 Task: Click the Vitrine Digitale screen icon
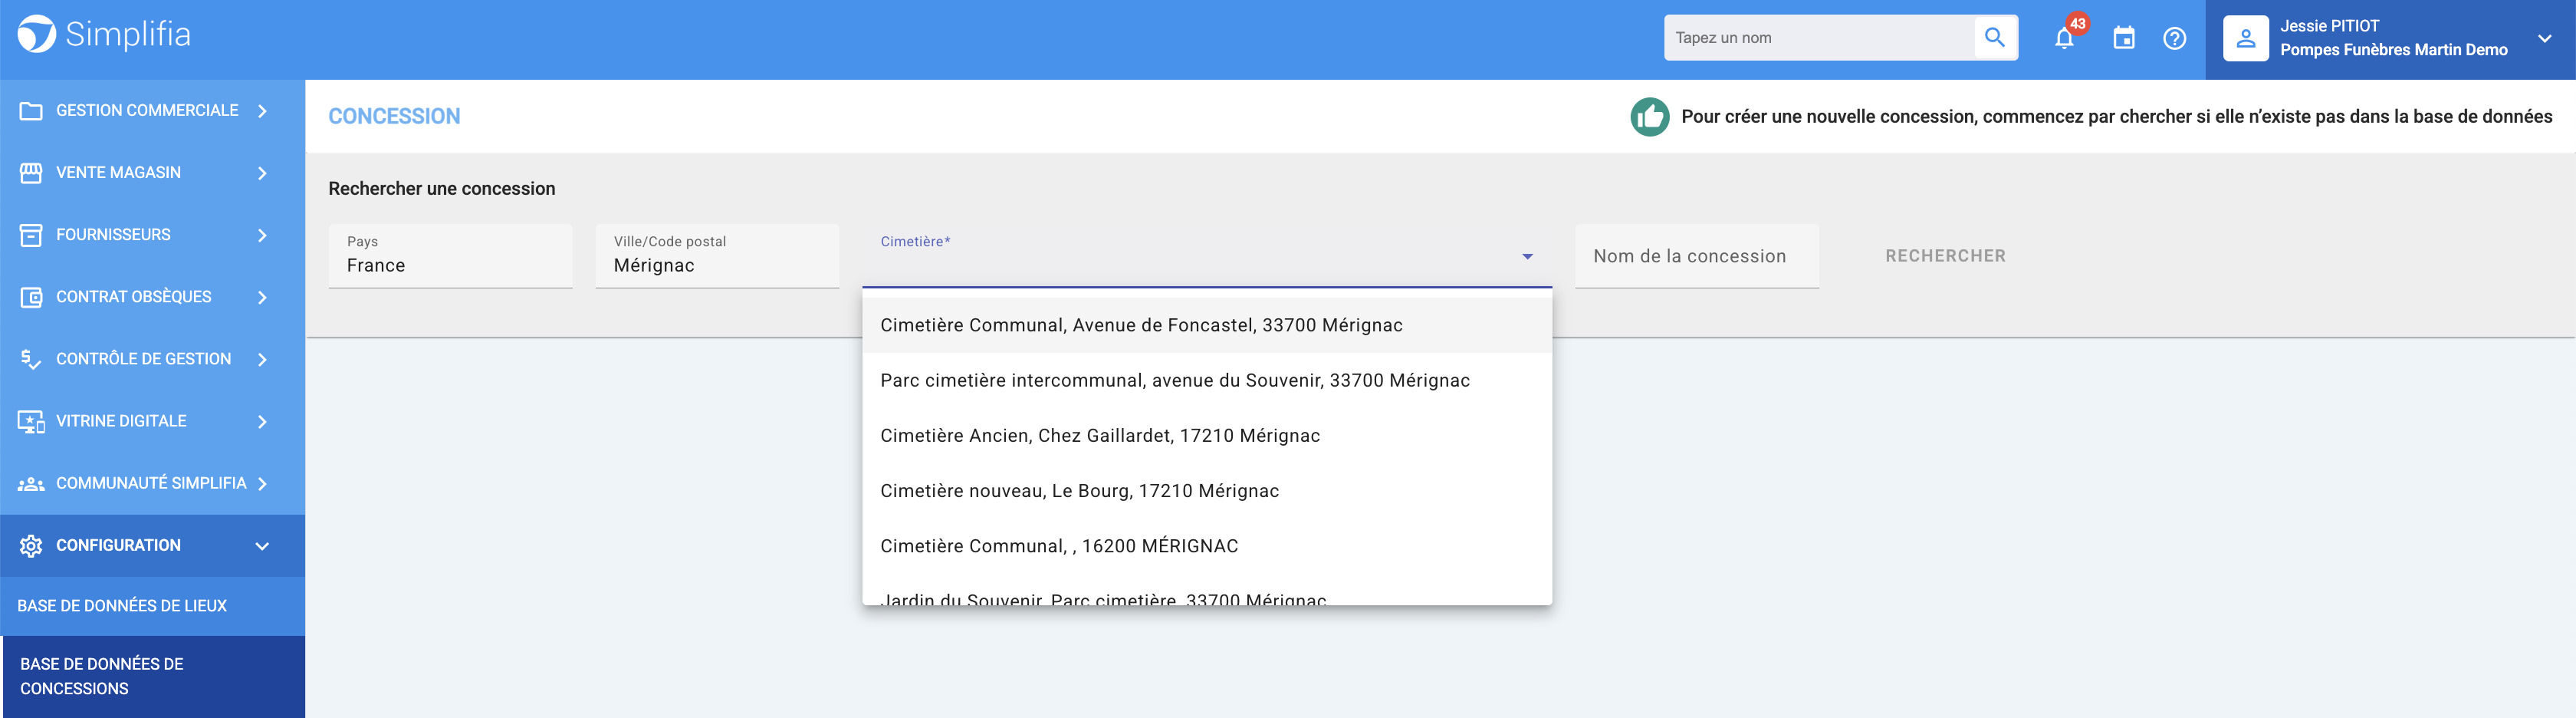click(31, 422)
